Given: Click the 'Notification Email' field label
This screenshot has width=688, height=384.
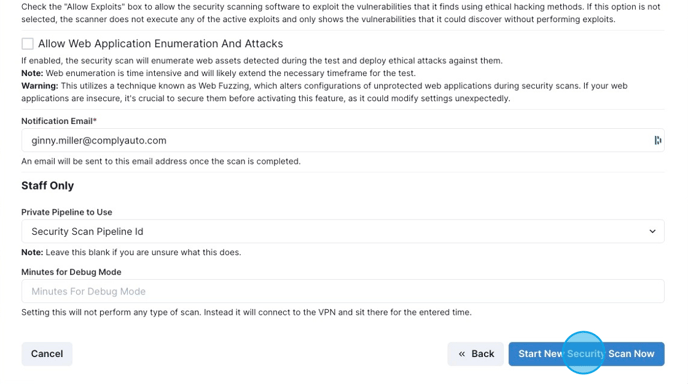Looking at the screenshot, I should (59, 121).
